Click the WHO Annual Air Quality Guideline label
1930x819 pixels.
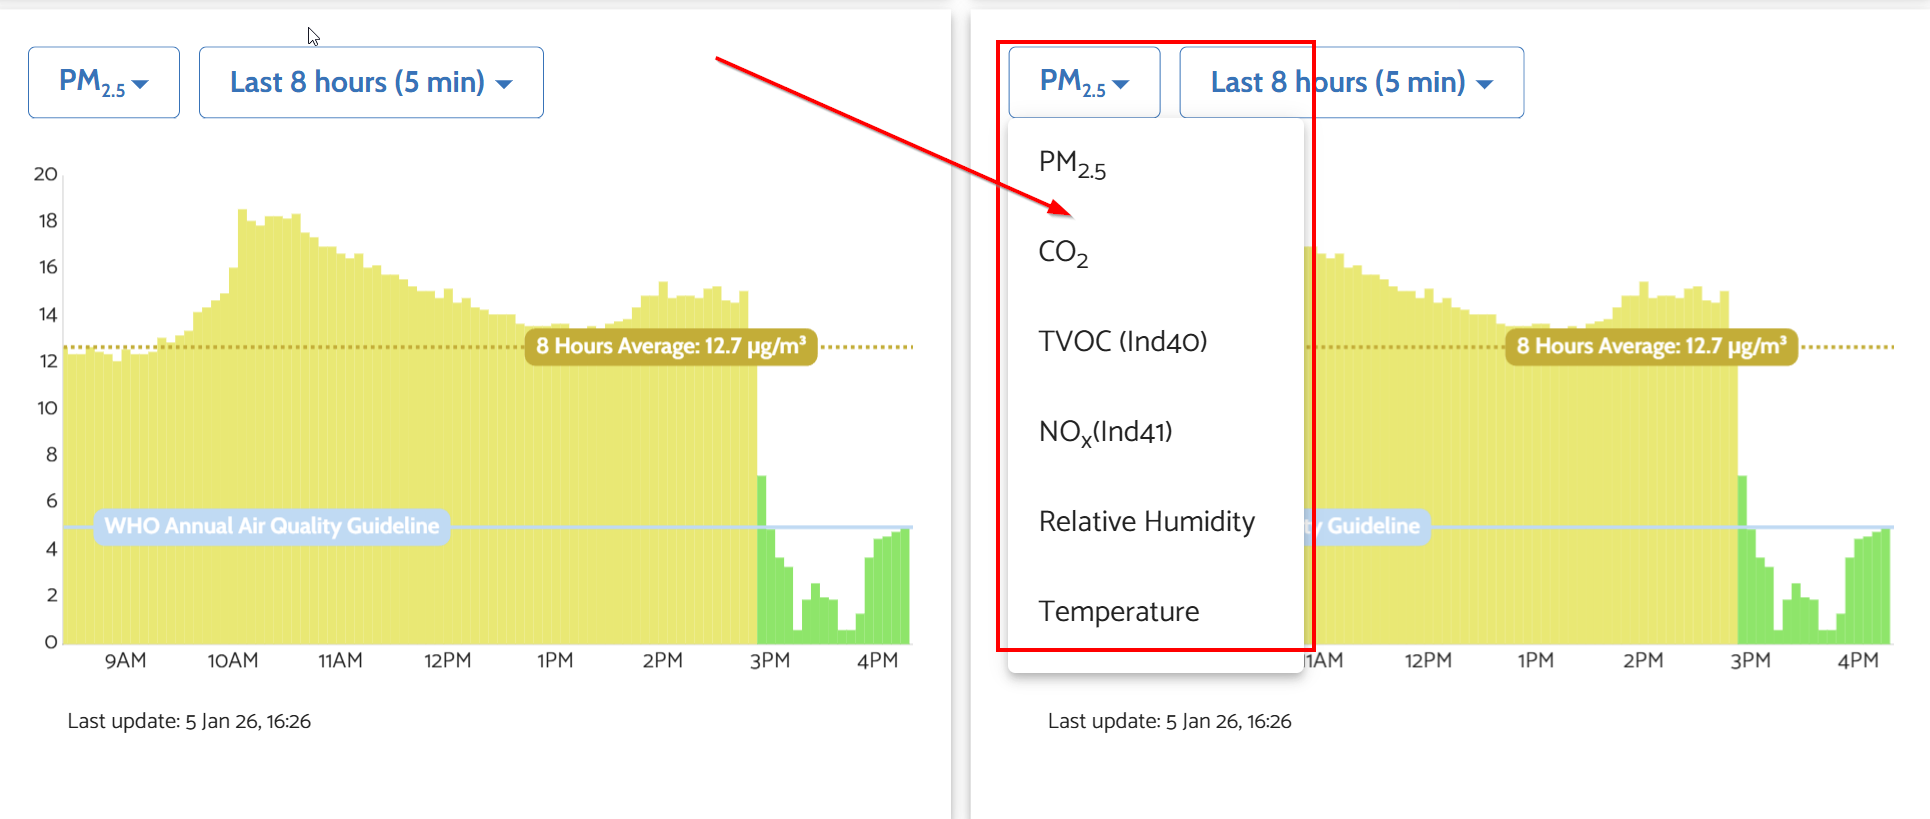click(271, 526)
